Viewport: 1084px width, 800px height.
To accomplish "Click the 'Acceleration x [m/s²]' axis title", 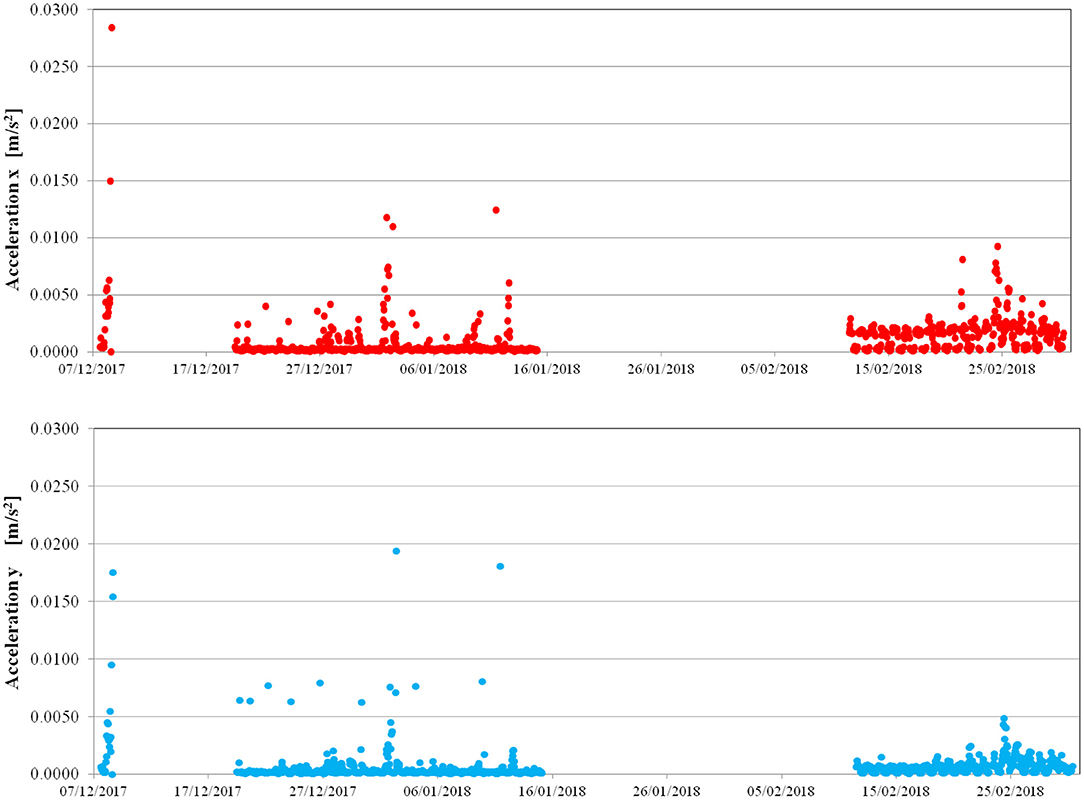I will (x=13, y=199).
